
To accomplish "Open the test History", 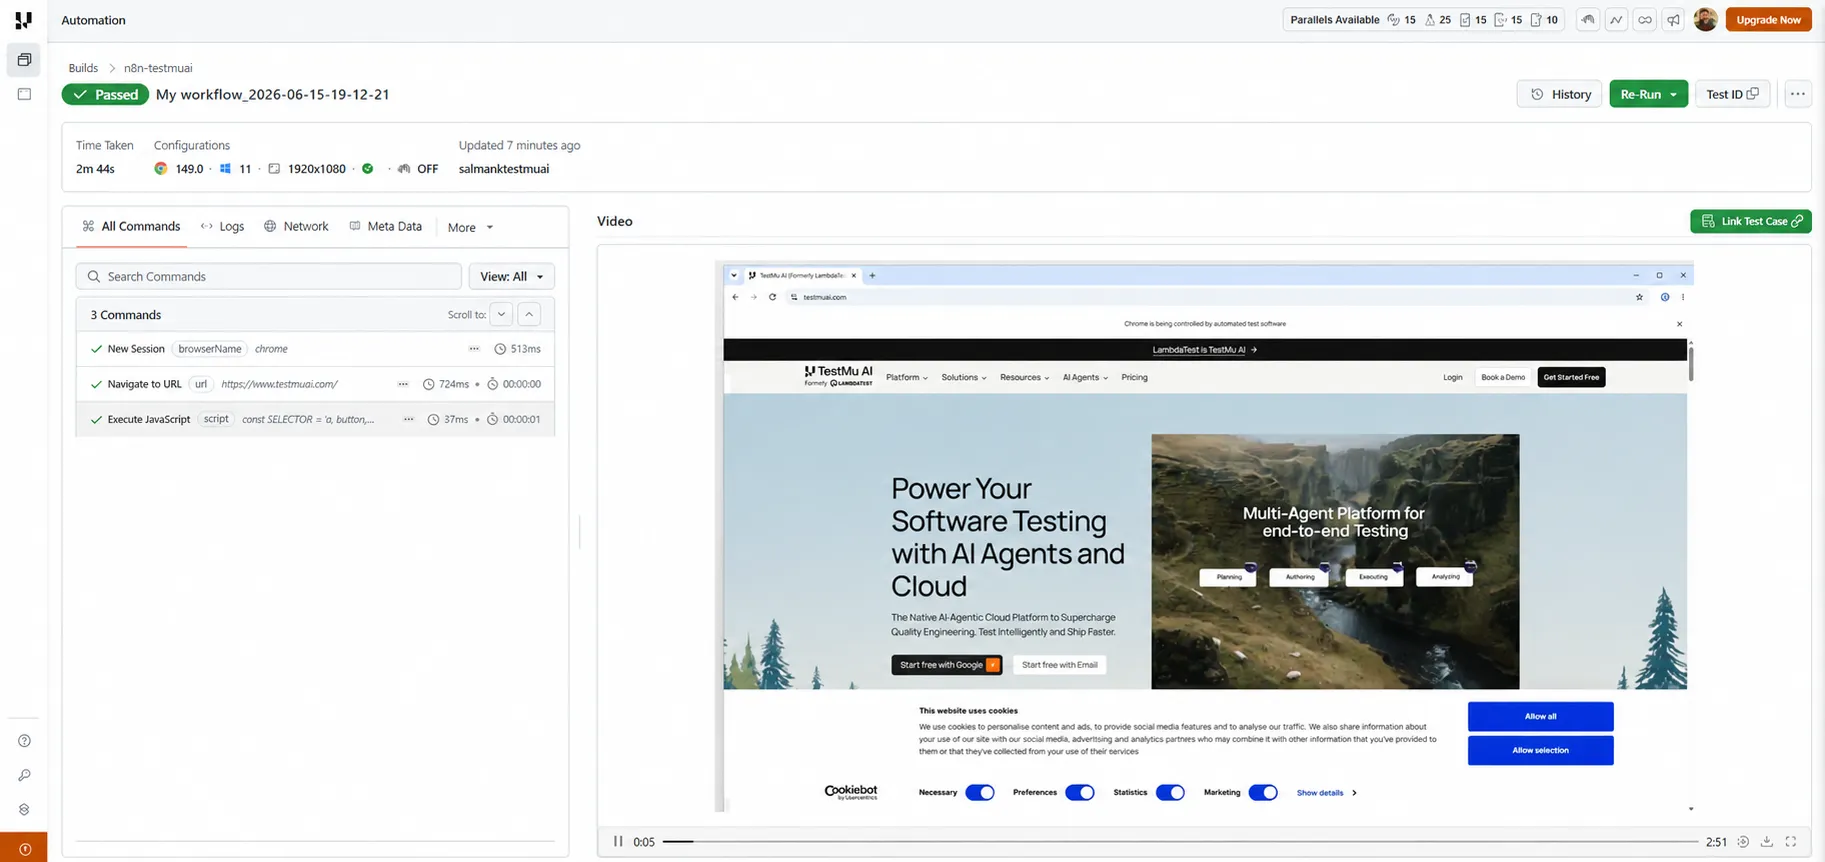I will point(1560,94).
